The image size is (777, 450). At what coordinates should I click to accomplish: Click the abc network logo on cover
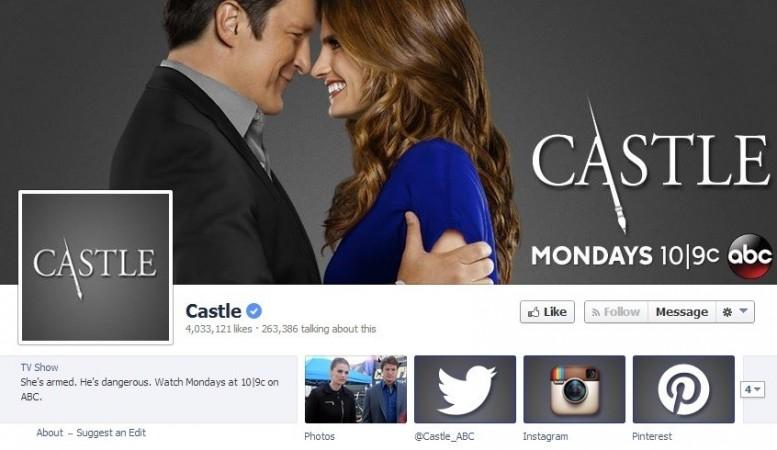[x=750, y=256]
